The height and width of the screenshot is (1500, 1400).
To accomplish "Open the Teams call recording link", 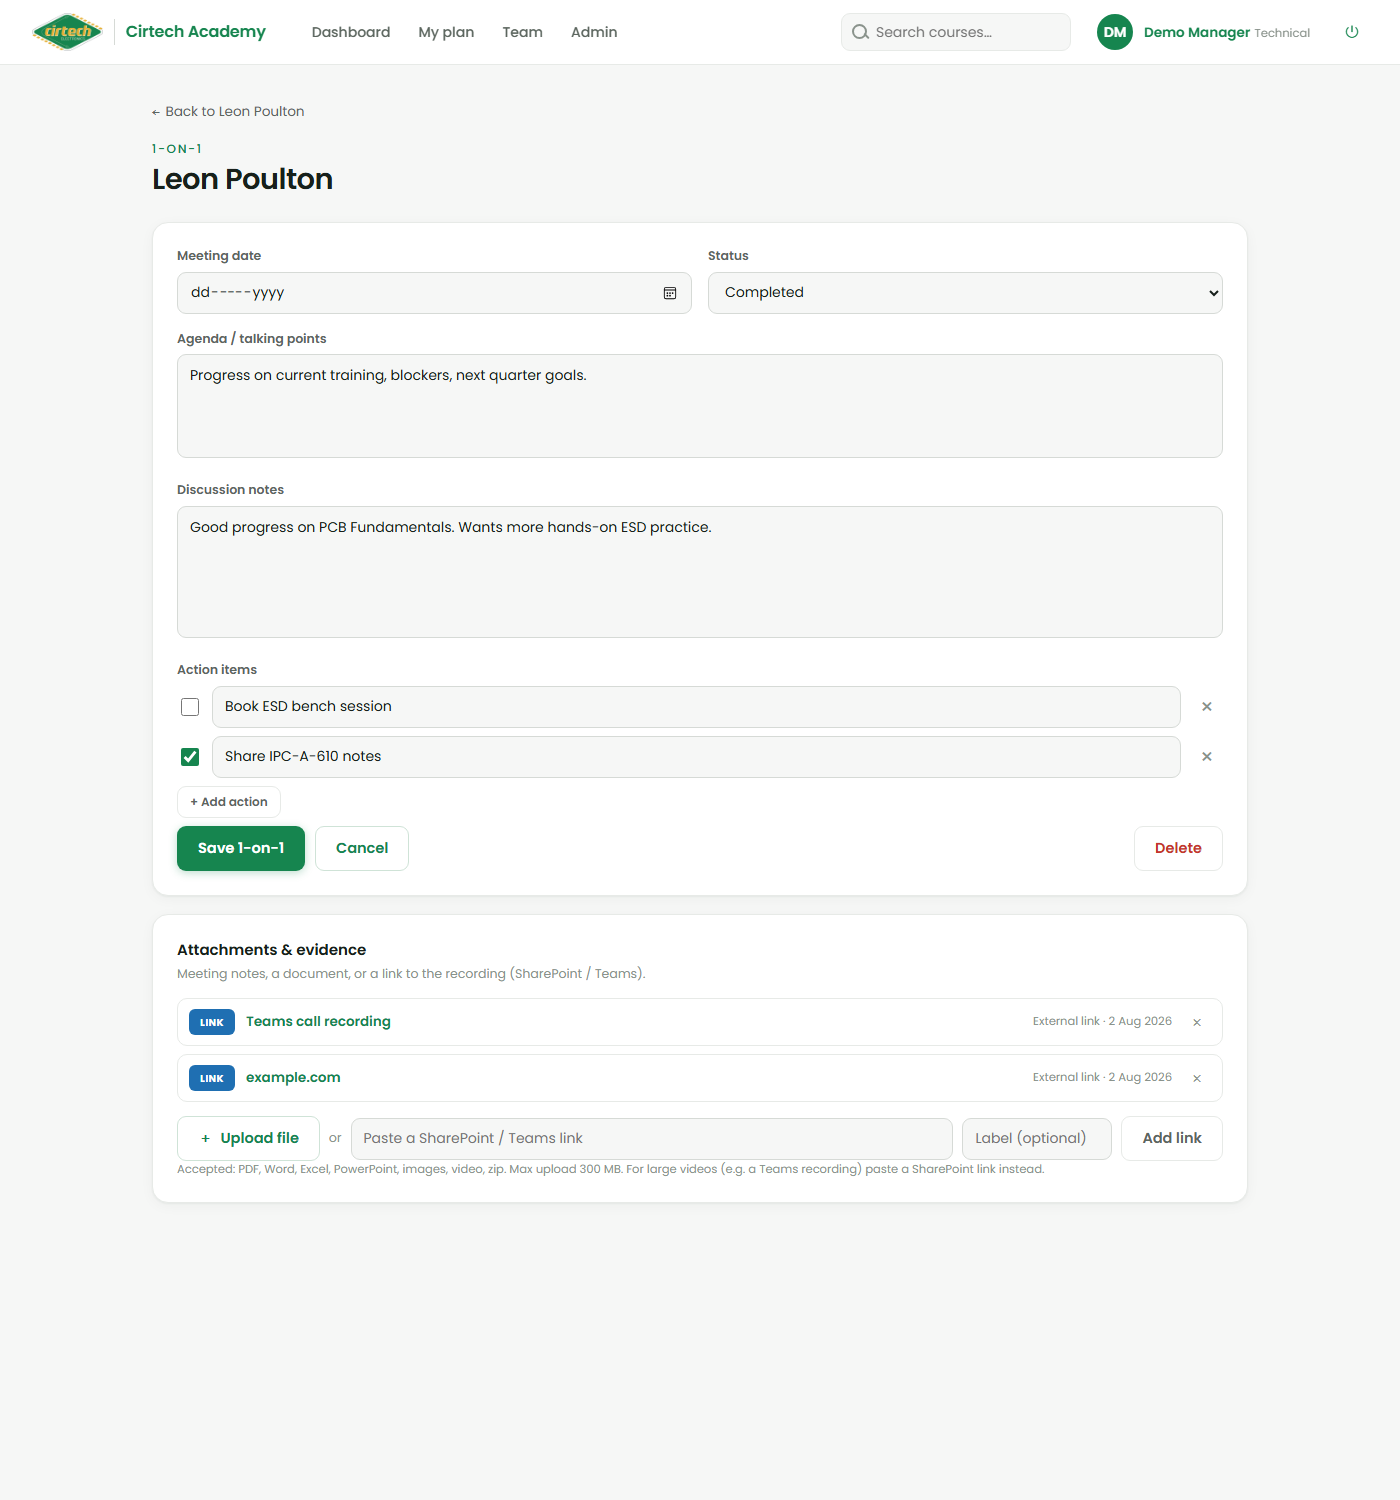I will pyautogui.click(x=318, y=1021).
